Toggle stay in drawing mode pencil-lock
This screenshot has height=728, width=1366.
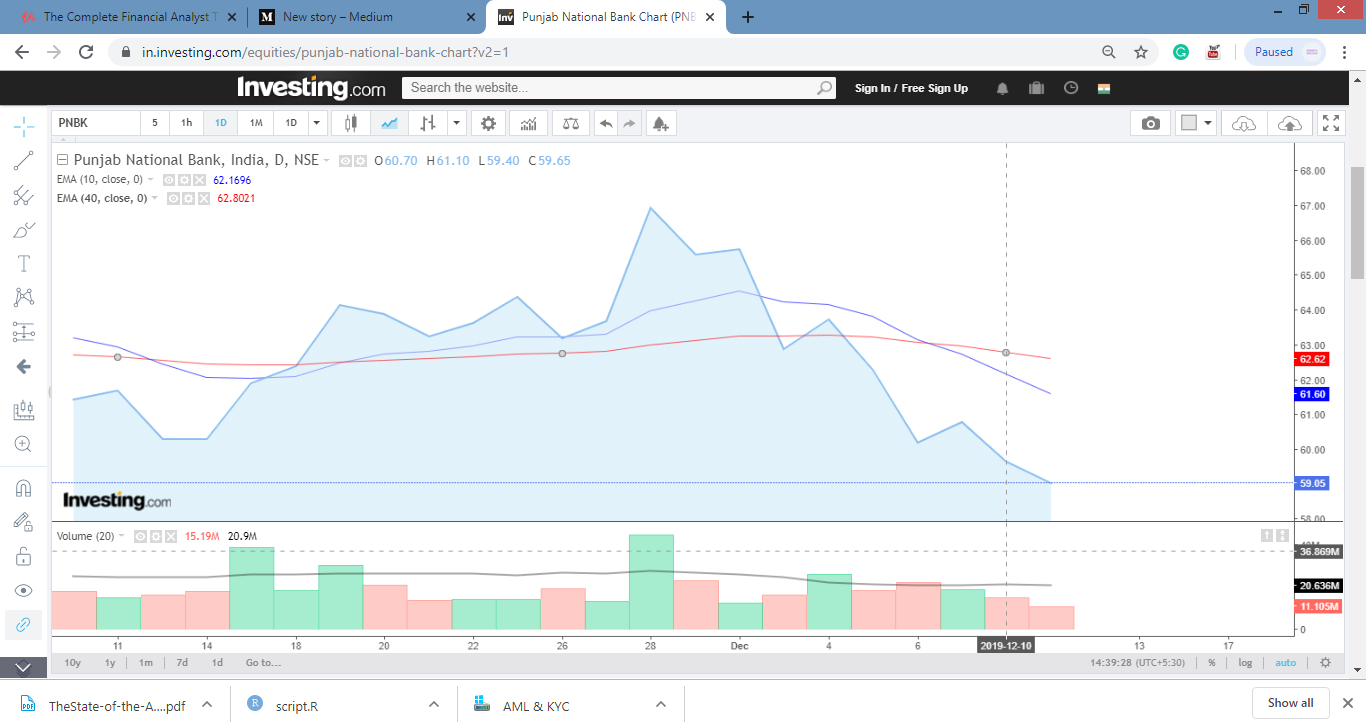tap(24, 521)
